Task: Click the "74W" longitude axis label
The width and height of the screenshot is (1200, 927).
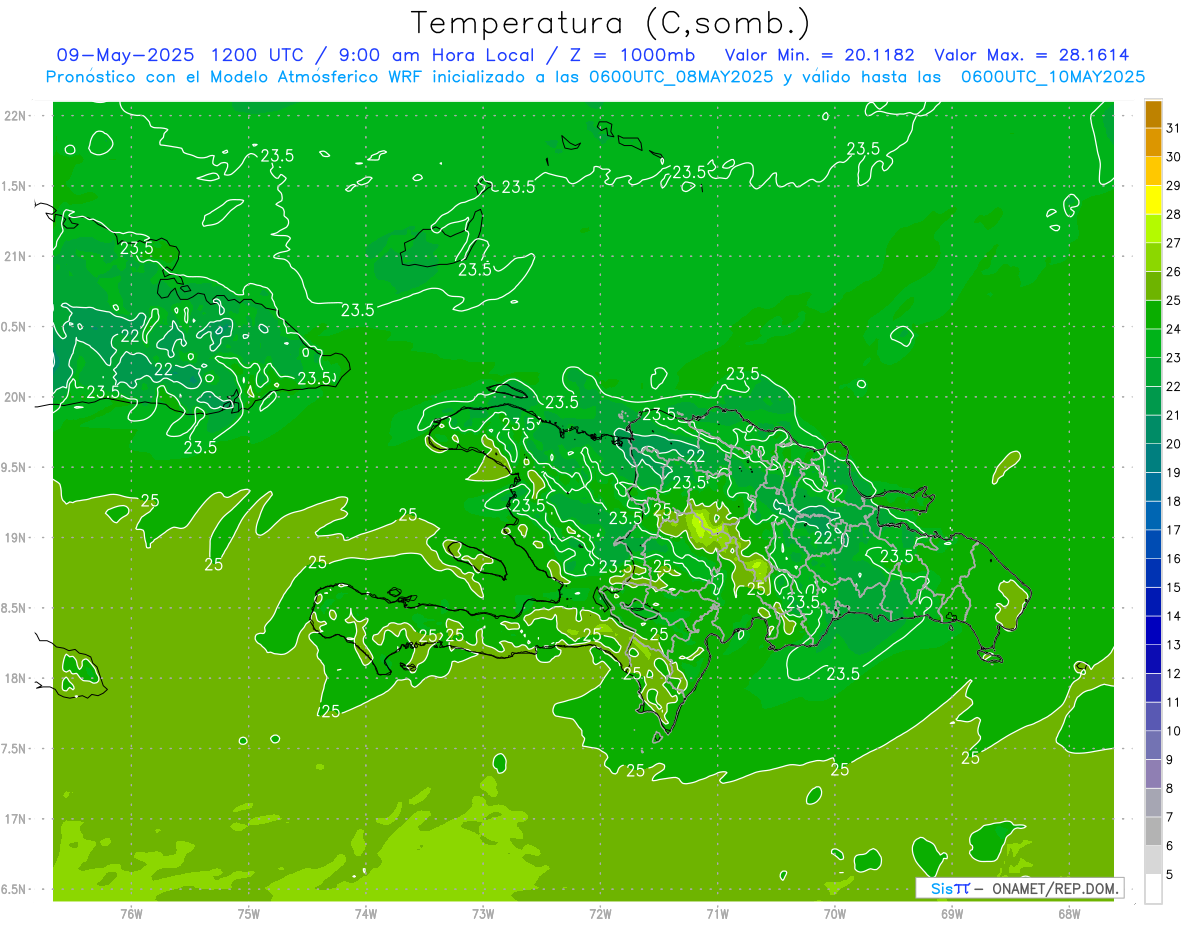Action: [366, 914]
